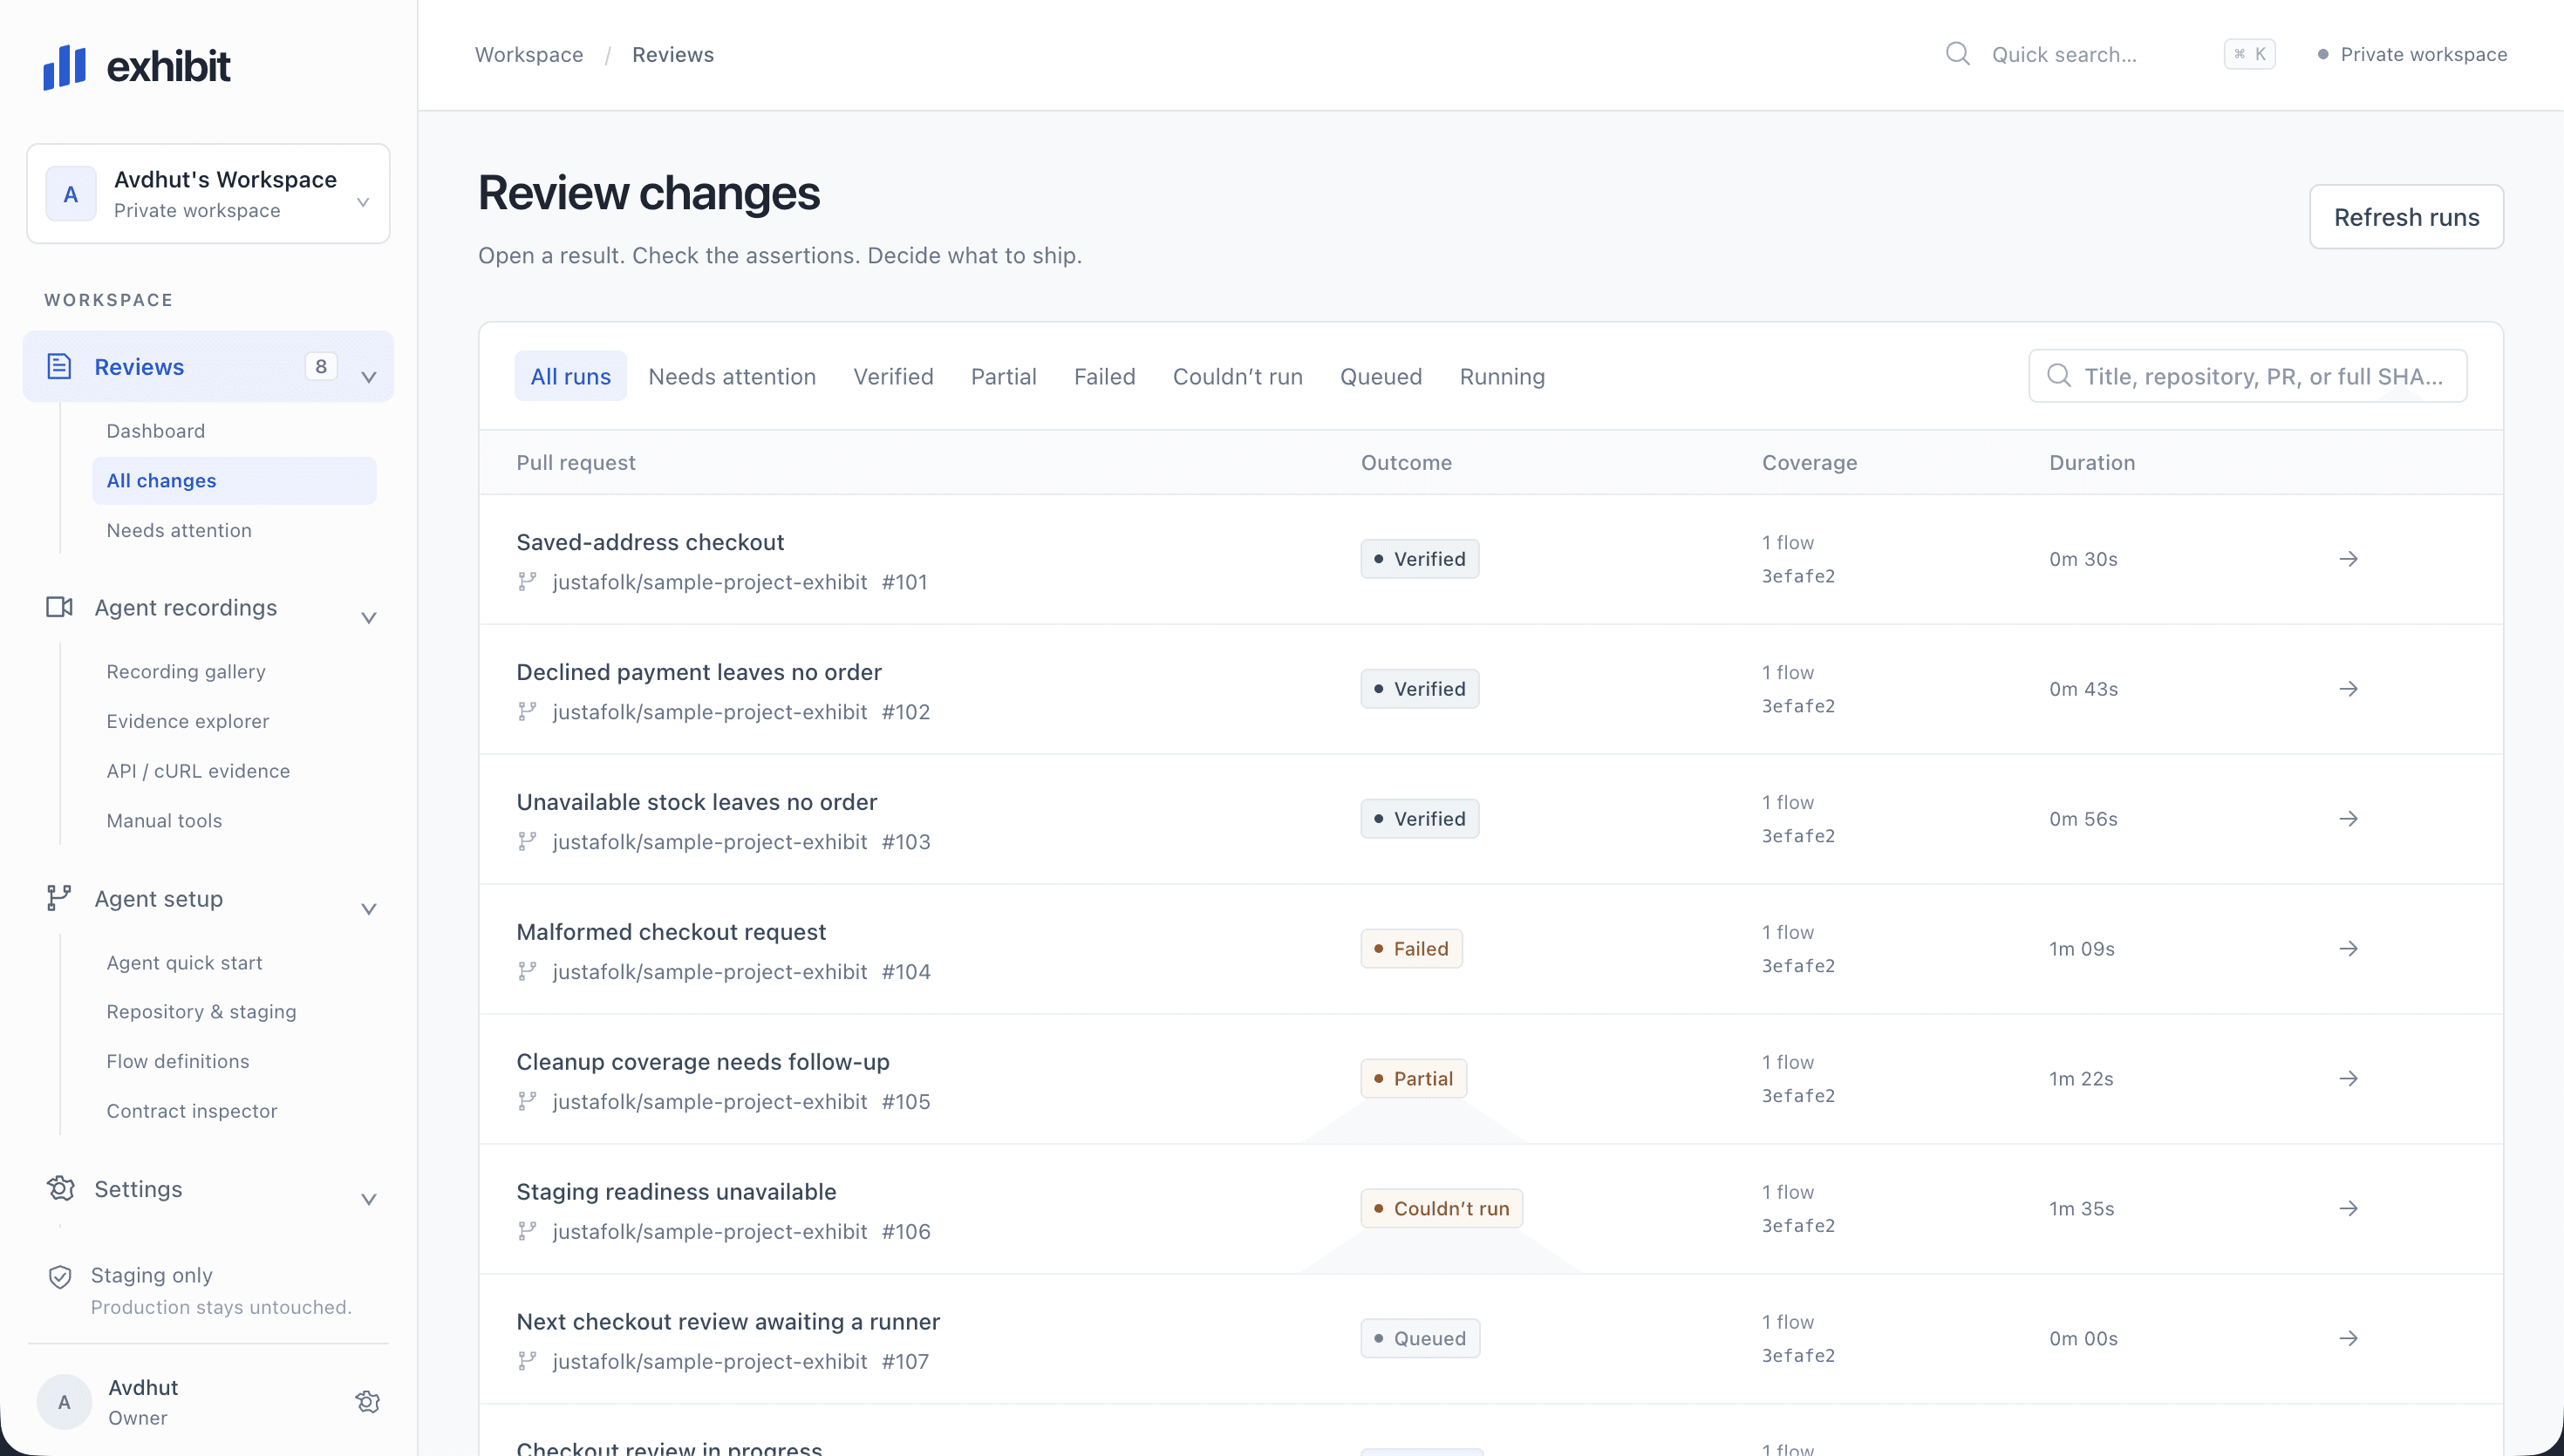Screen dimensions: 2564x1456
Task: Open profile settings gear next to Avdhut
Action: [x=367, y=1402]
